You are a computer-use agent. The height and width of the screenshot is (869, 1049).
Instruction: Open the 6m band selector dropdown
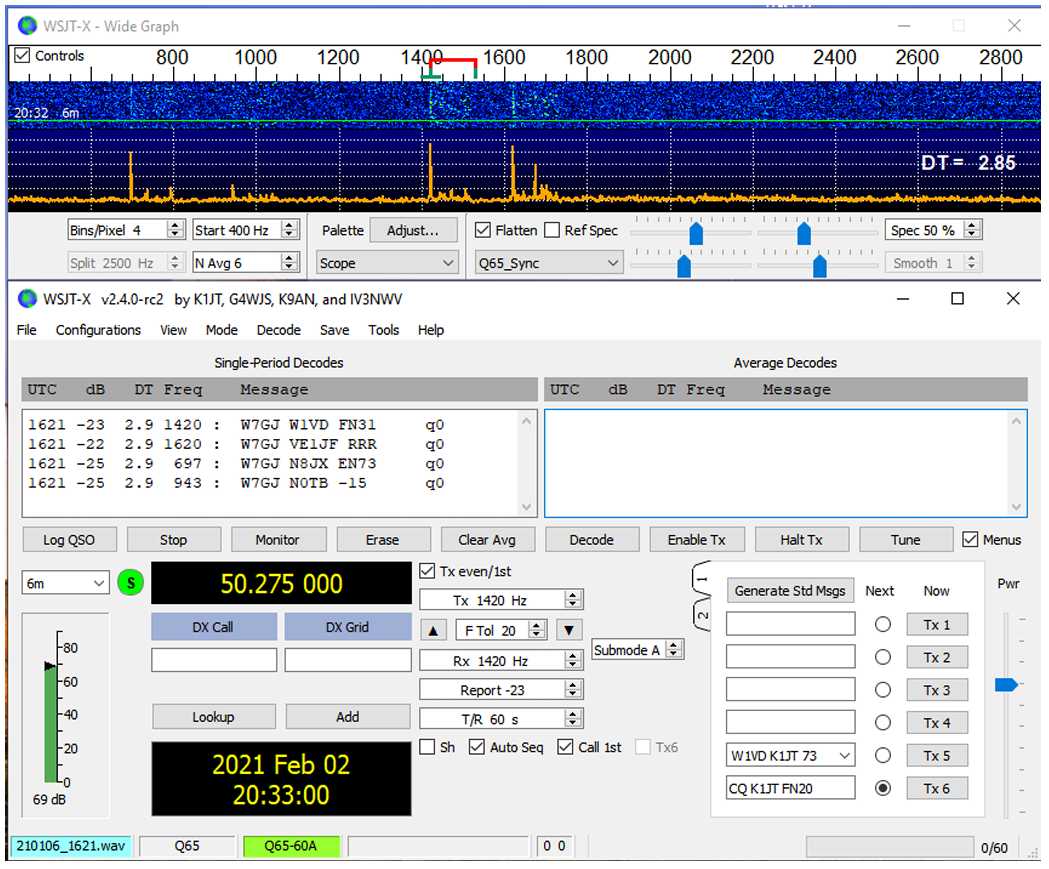pyautogui.click(x=65, y=583)
